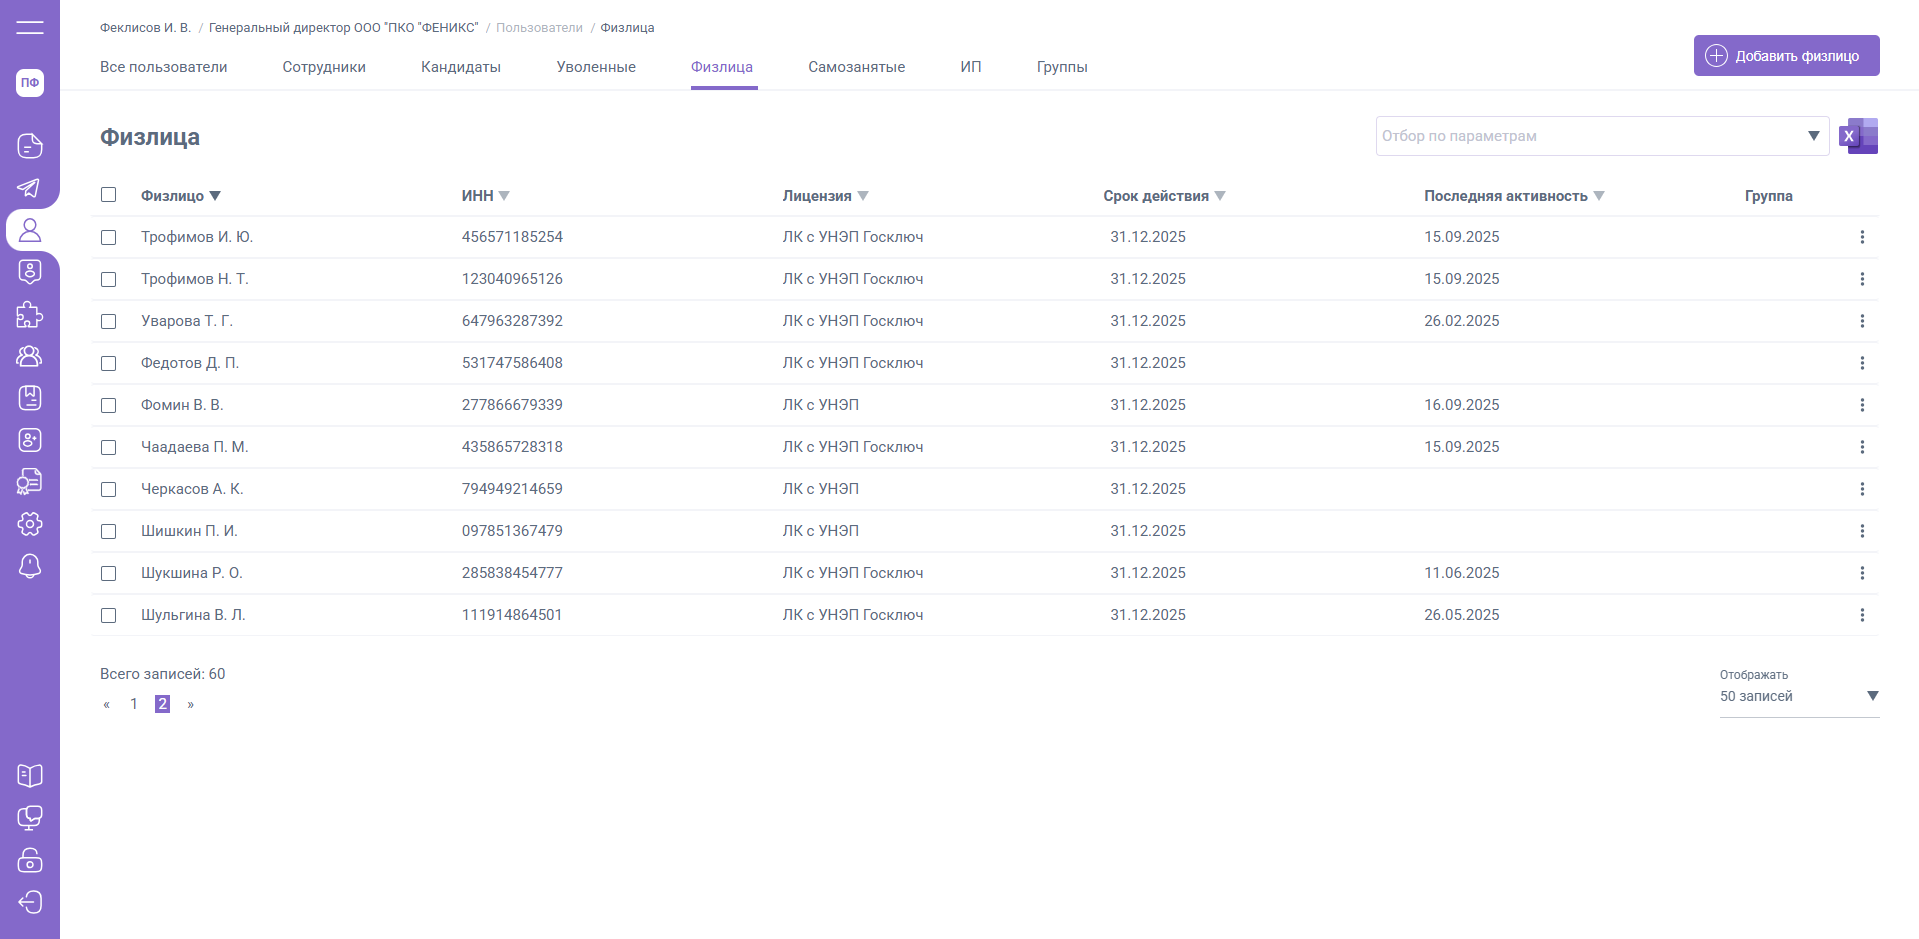This screenshot has height=939, width=1919.
Task: Switch to the Самозанятые tab
Action: pyautogui.click(x=856, y=67)
